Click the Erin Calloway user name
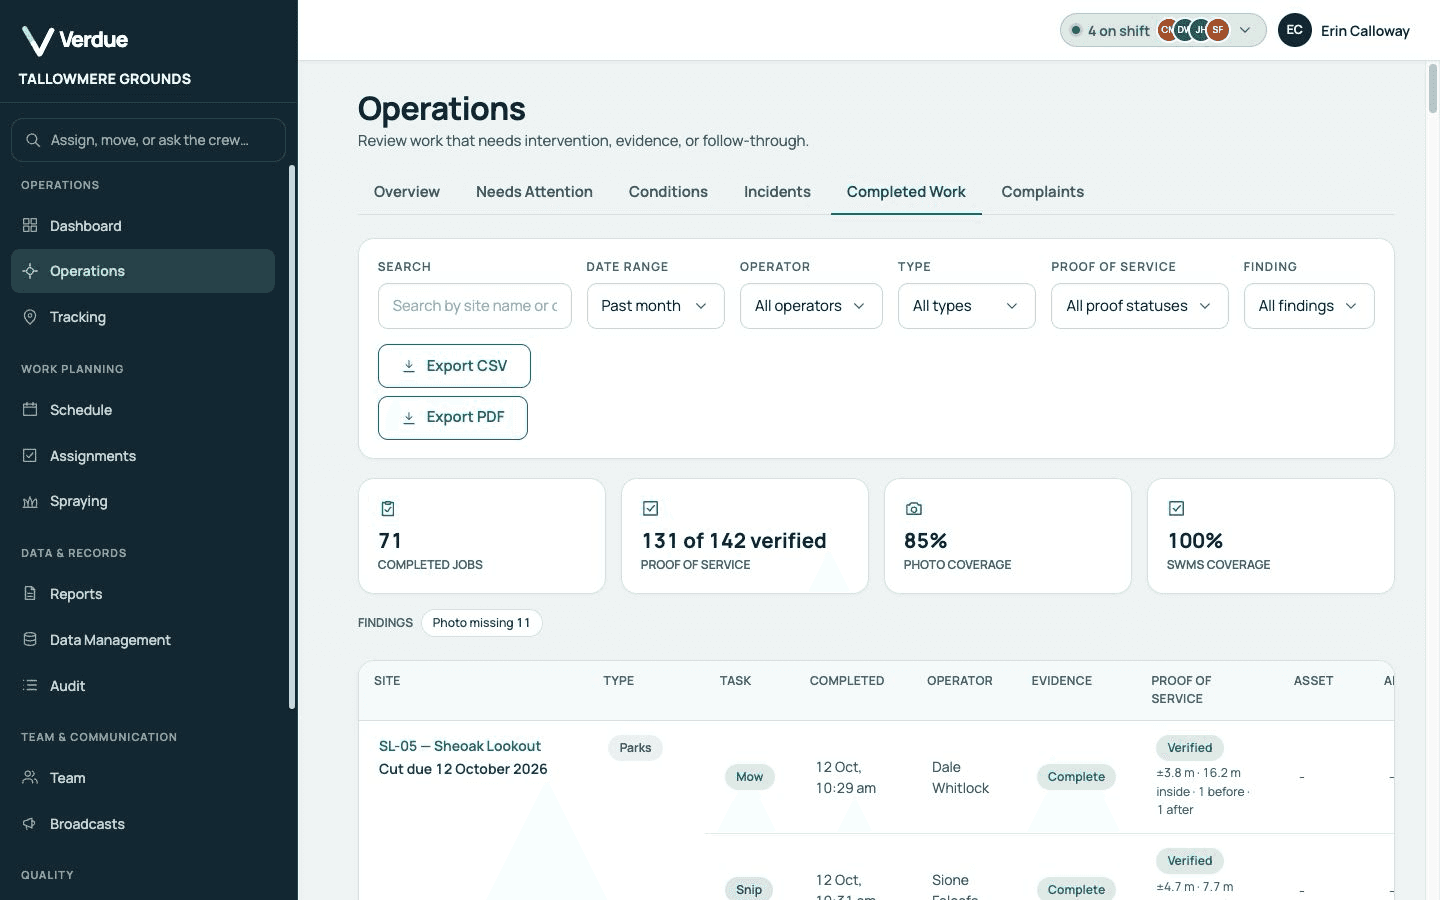Screen dimensions: 1440x900 click(1365, 31)
